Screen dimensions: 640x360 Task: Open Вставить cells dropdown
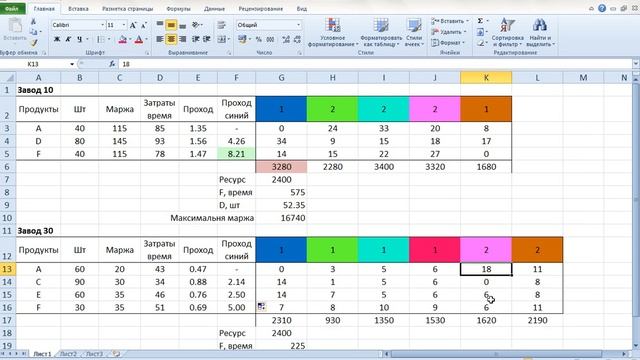[x=451, y=21]
